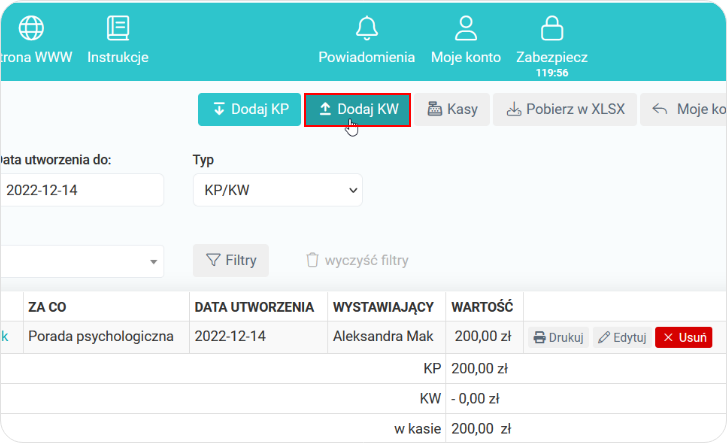Image resolution: width=727 pixels, height=443 pixels.
Task: Print the Porada psychologiczna entry with Drukuj
Action: [x=558, y=338]
